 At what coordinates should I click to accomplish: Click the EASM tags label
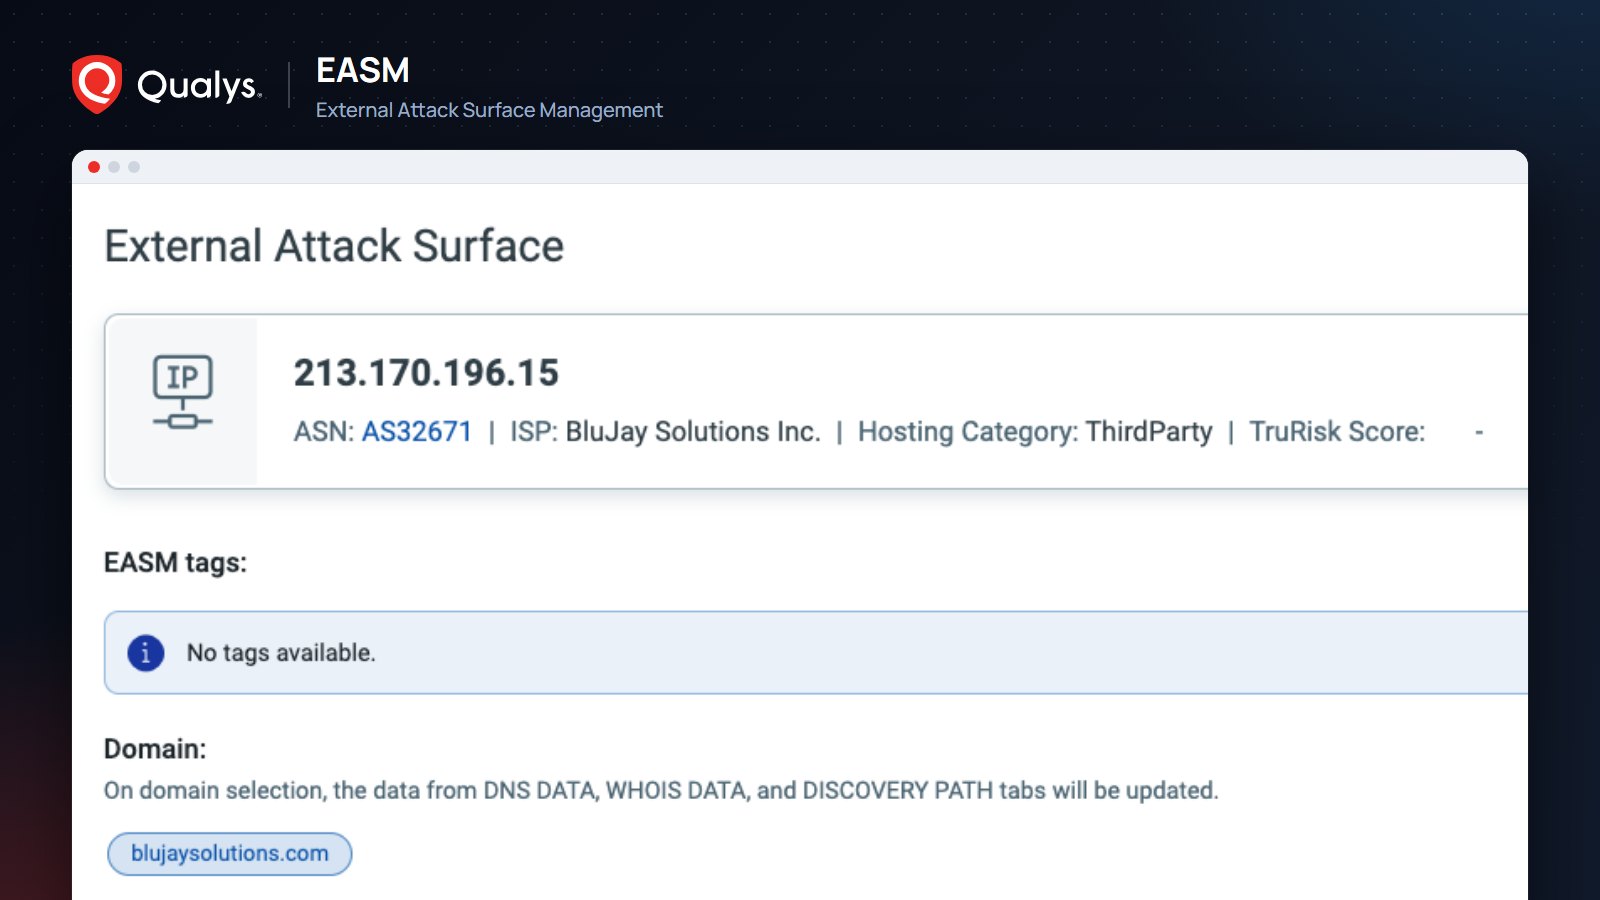[175, 563]
